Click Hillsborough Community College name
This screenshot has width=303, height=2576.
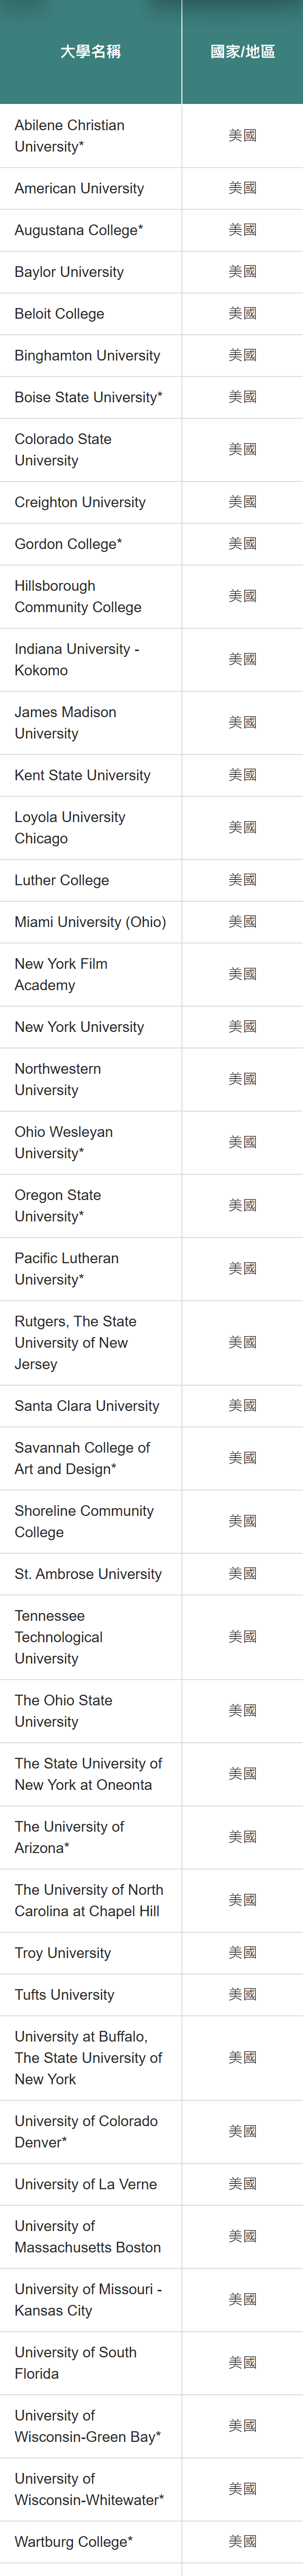[x=77, y=597]
